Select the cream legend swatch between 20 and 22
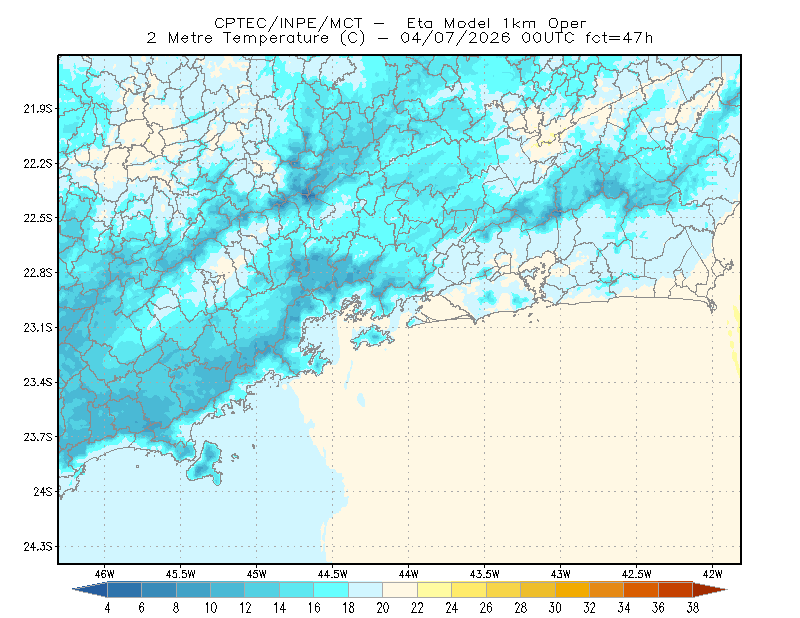Image resolution: width=800 pixels, height=618 pixels. [400, 590]
